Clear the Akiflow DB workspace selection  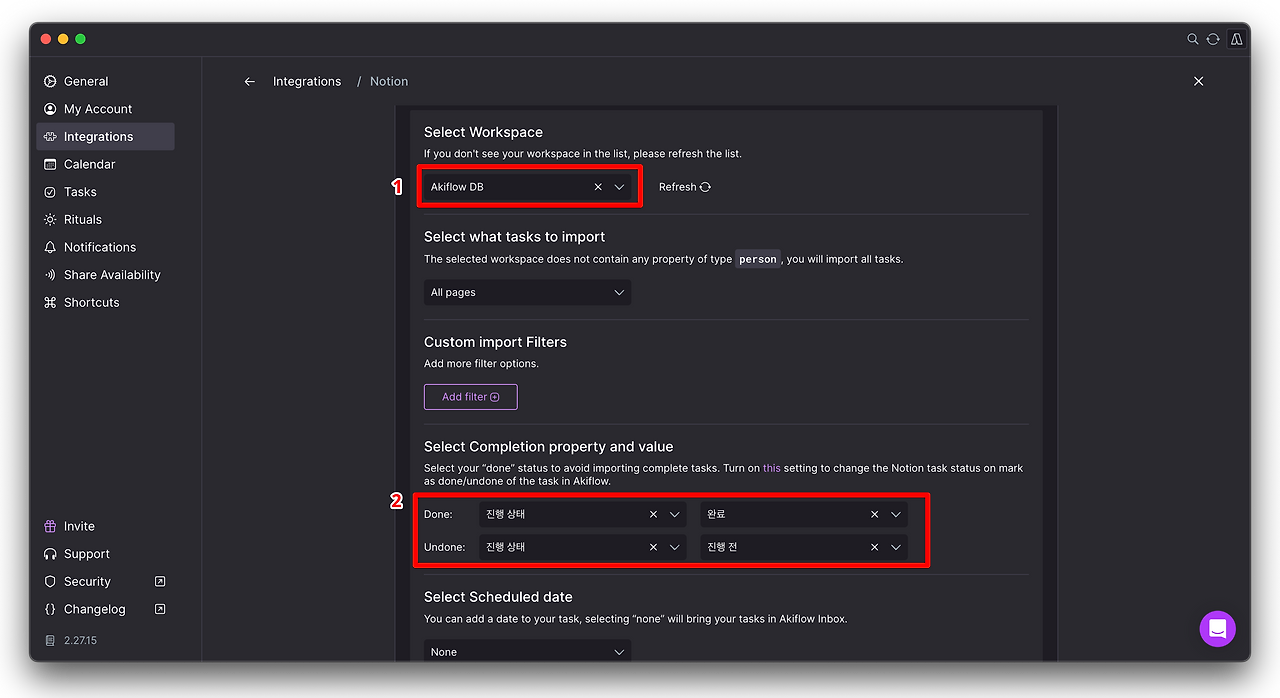[x=598, y=187]
